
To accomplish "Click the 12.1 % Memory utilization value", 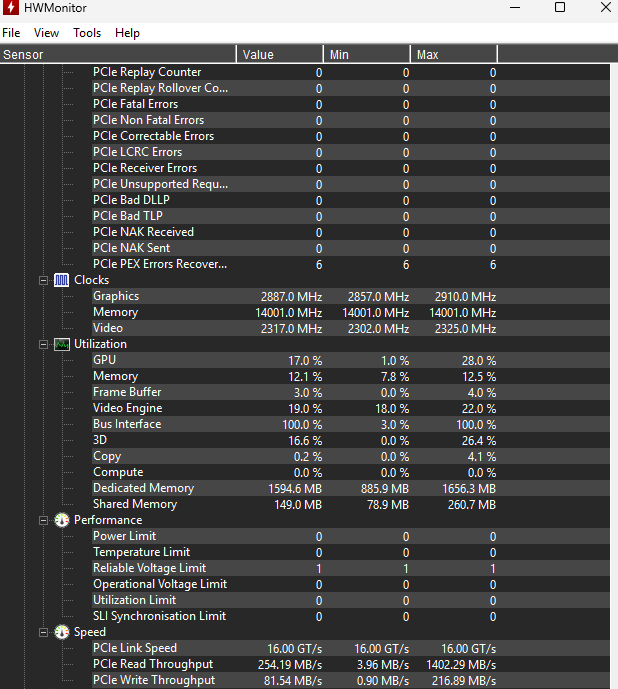I will click(305, 377).
